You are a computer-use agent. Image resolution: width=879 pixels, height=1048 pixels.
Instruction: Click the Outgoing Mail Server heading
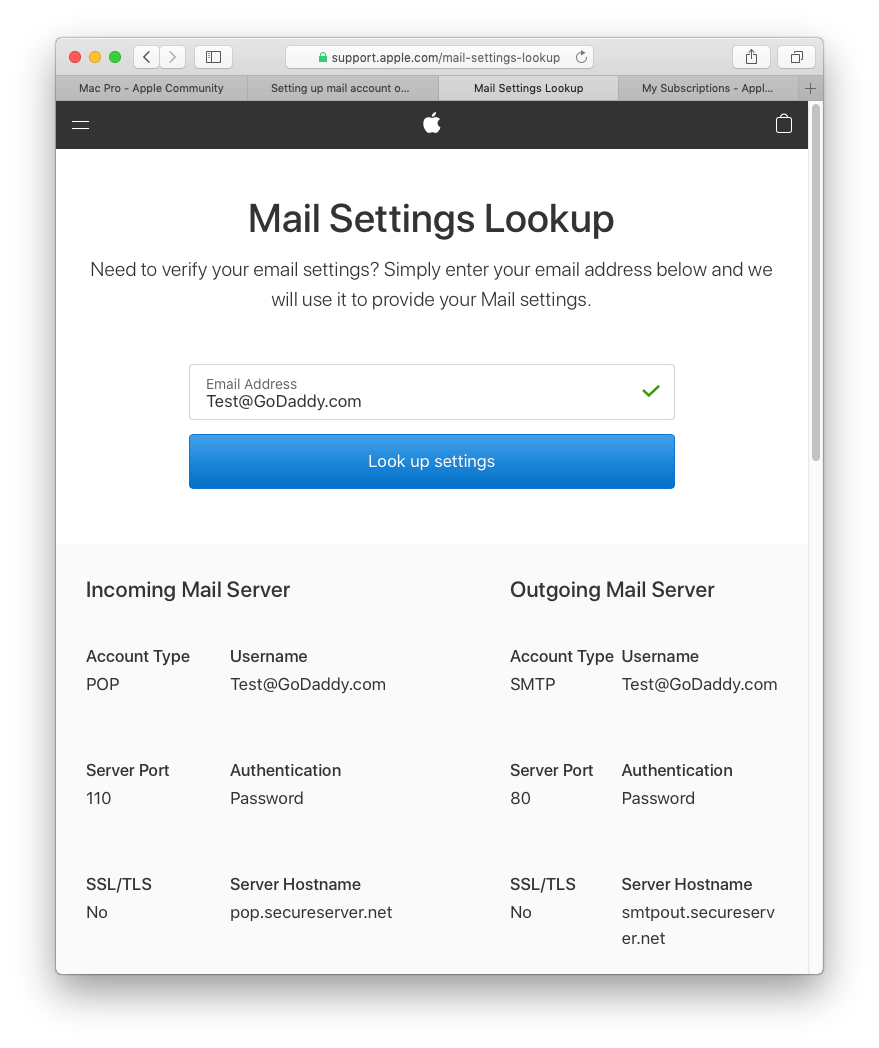coord(612,590)
